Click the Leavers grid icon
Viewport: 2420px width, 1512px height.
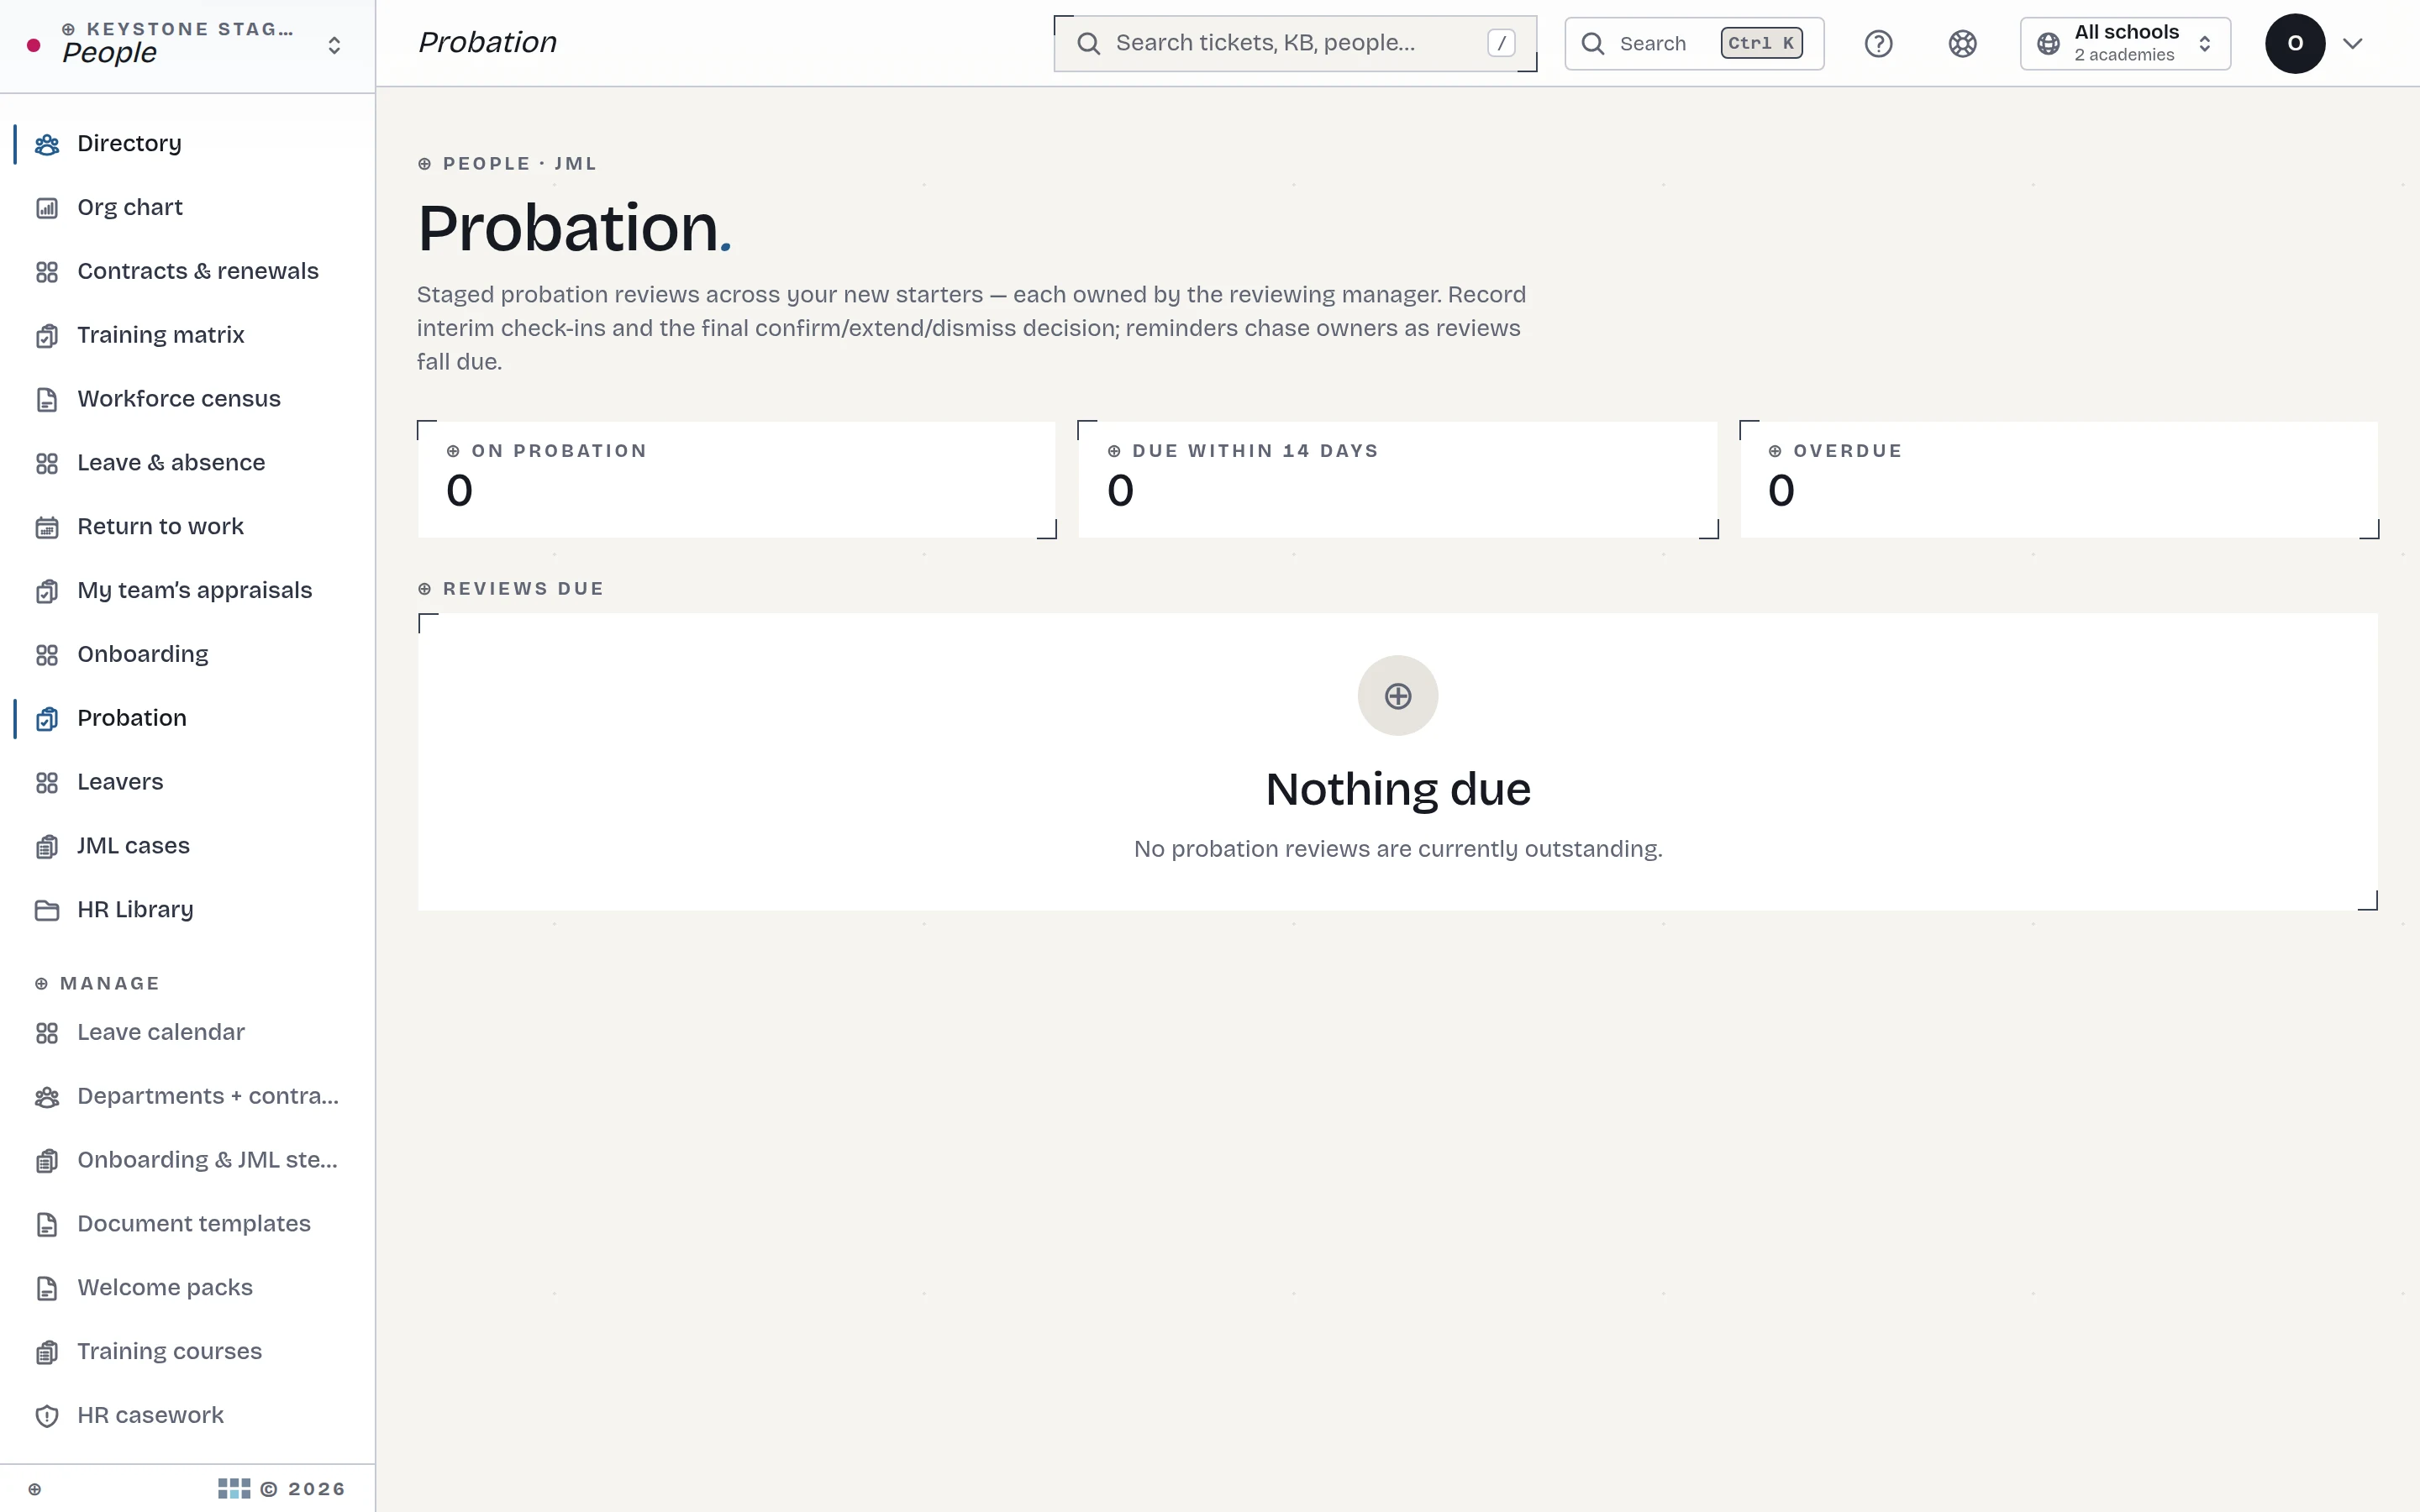point(47,783)
